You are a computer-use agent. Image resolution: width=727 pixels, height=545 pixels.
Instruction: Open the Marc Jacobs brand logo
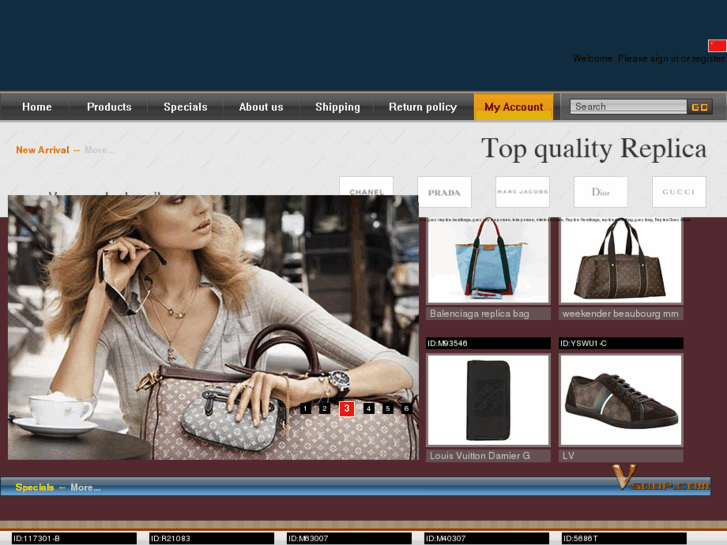pyautogui.click(x=523, y=192)
